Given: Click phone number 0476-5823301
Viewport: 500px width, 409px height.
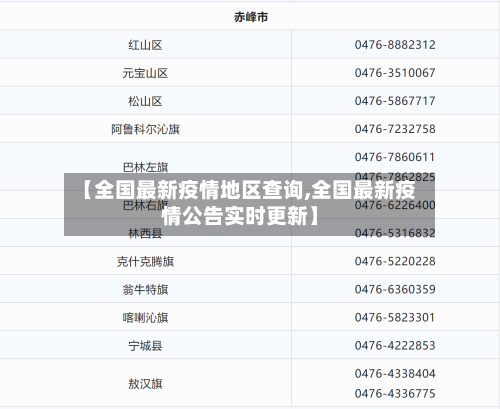Looking at the screenshot, I should (395, 317).
